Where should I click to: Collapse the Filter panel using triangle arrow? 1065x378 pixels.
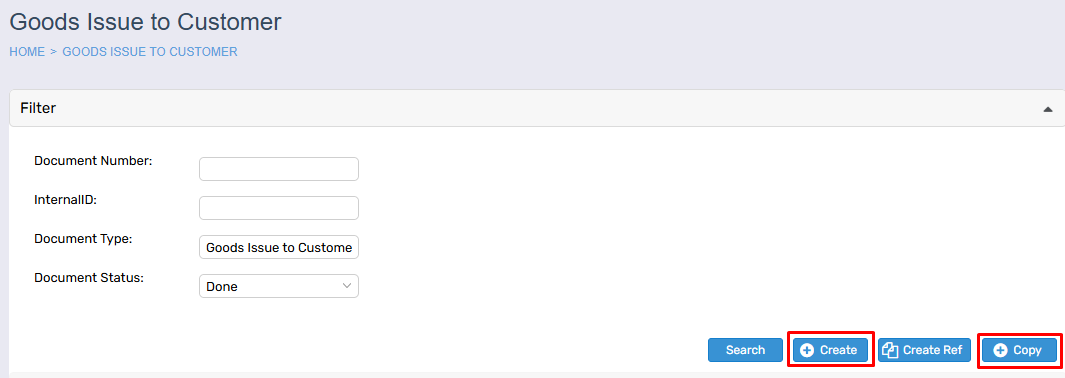pyautogui.click(x=1048, y=109)
